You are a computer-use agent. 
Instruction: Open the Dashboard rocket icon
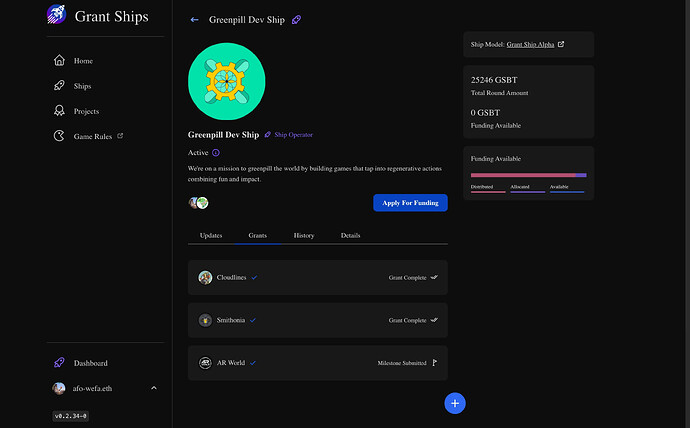(59, 362)
